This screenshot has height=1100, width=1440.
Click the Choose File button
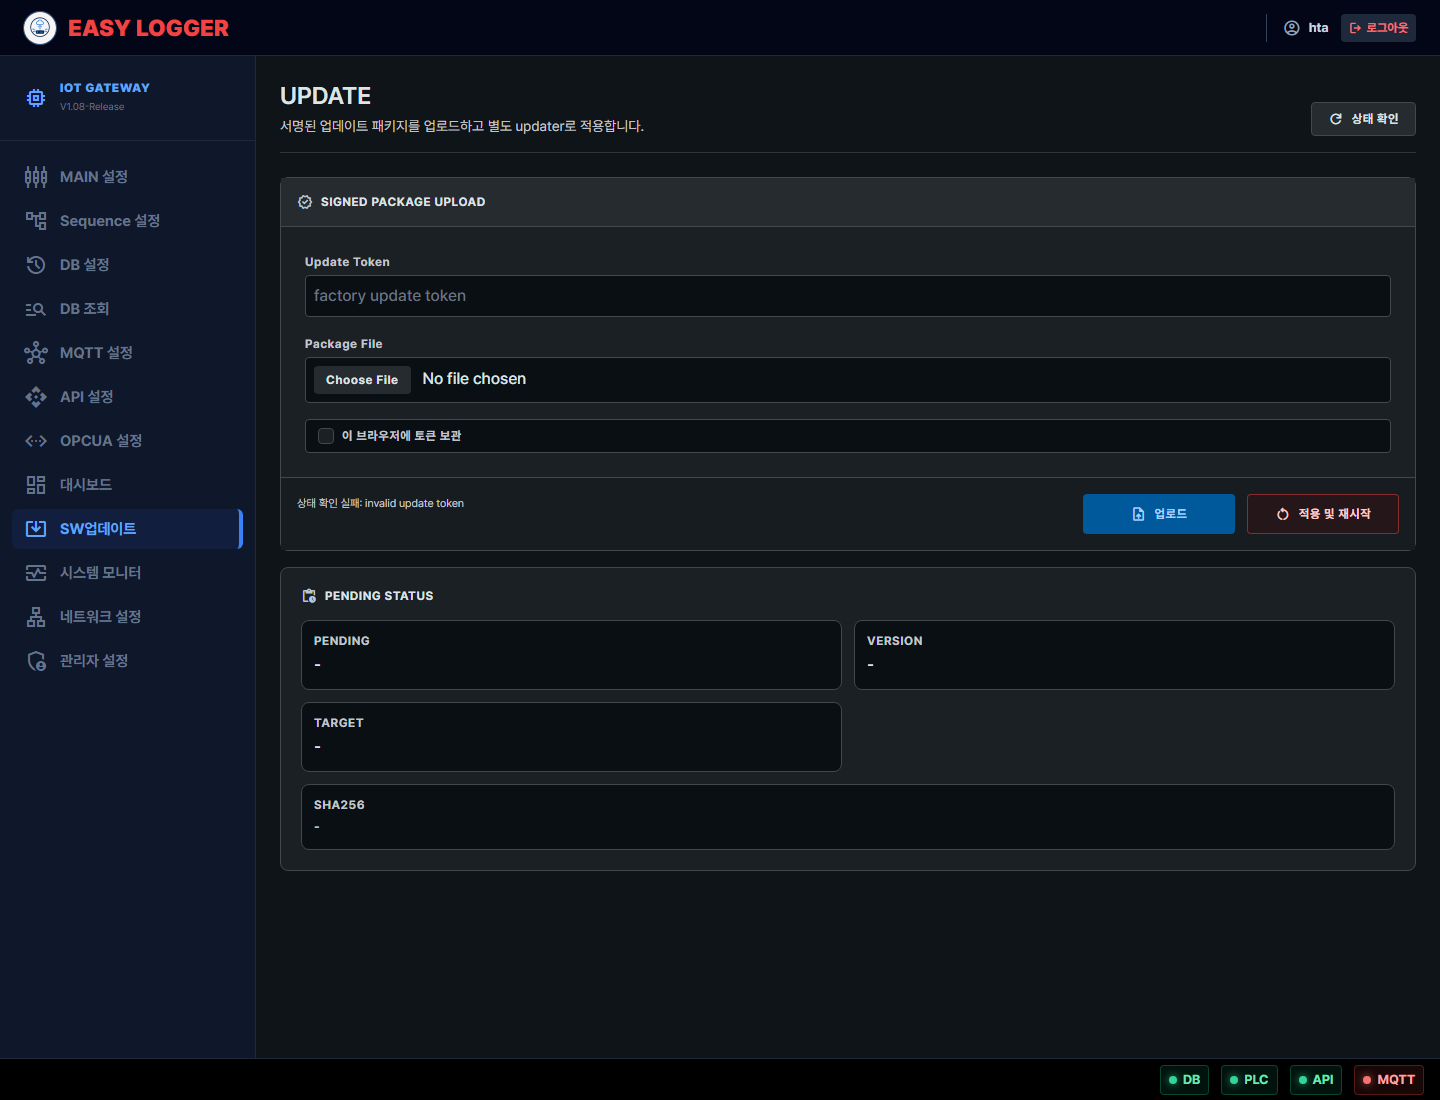[362, 380]
